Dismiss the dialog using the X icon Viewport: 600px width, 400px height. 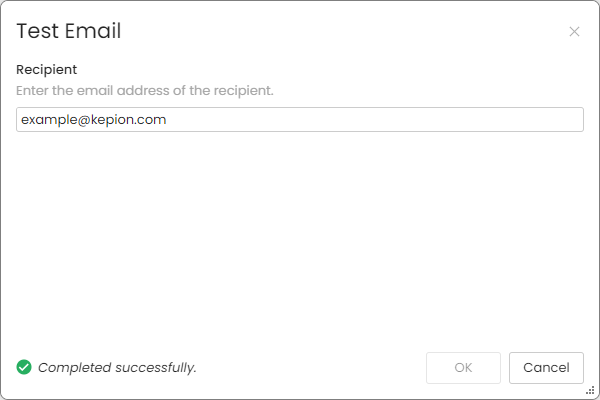pos(574,32)
